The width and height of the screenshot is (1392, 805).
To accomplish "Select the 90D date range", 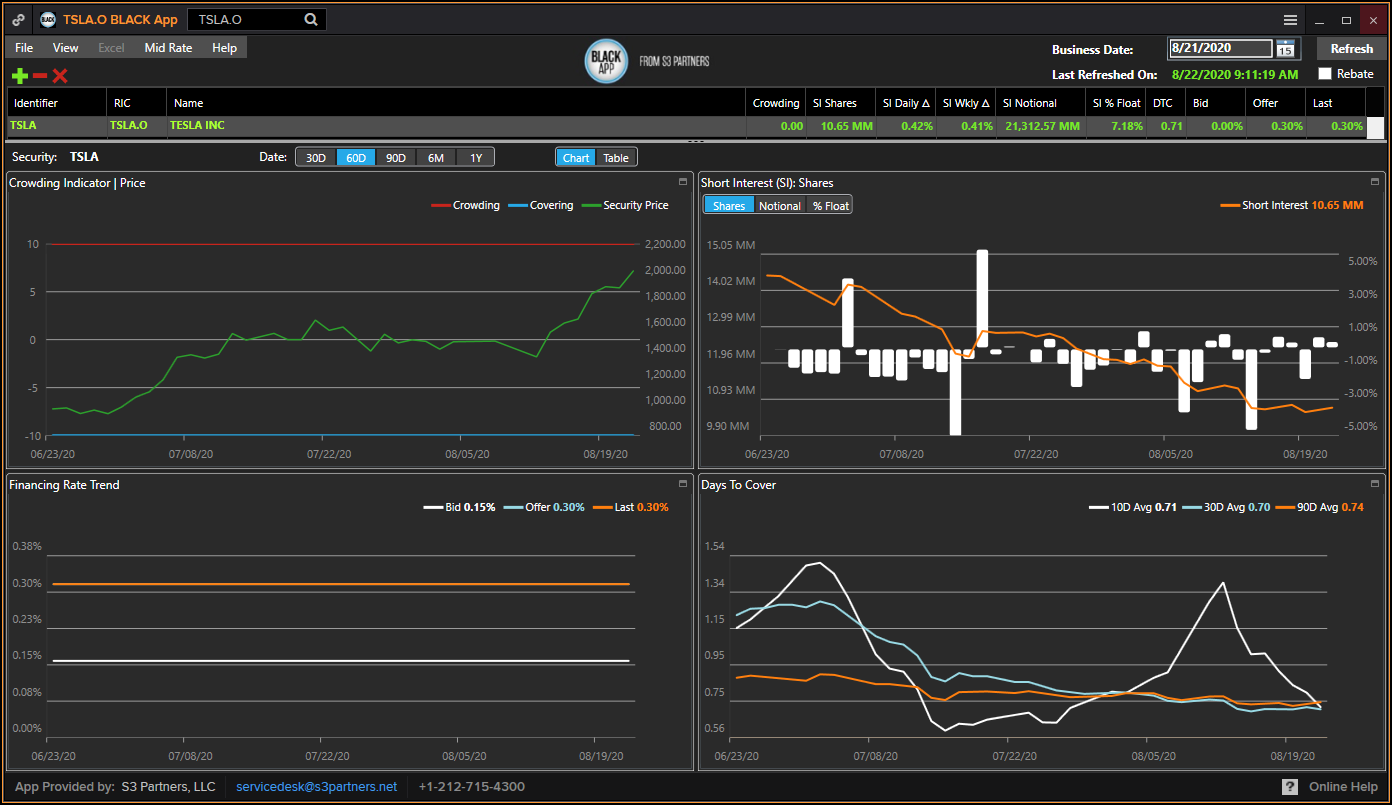I will tap(395, 158).
